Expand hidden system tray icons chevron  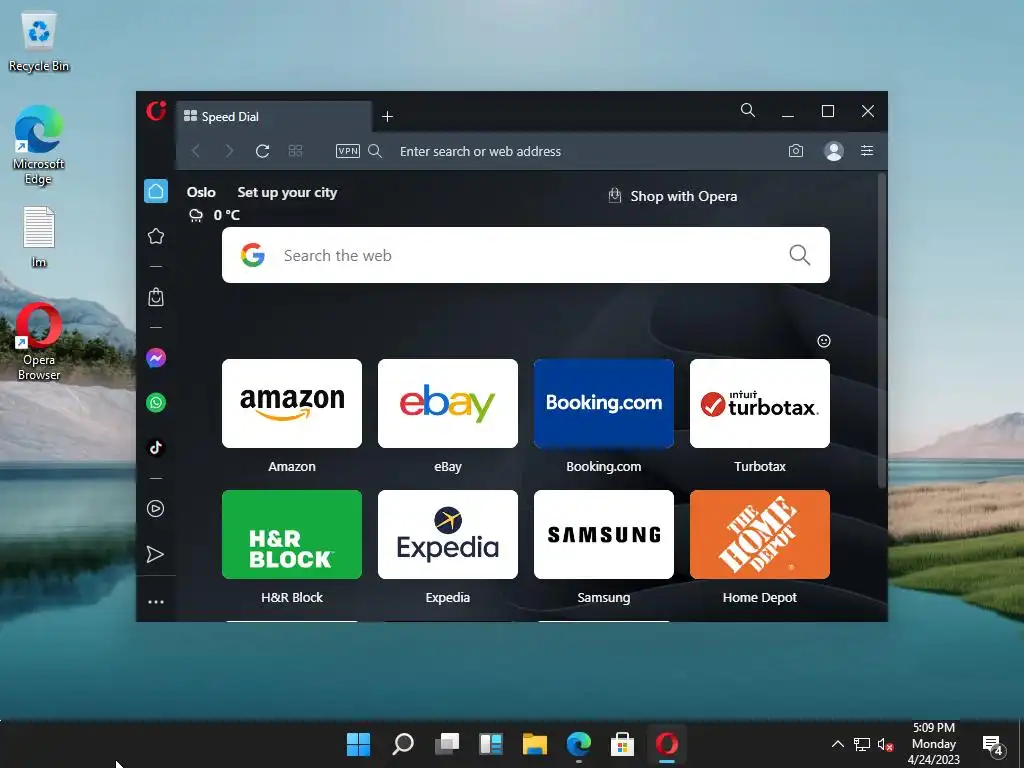837,744
